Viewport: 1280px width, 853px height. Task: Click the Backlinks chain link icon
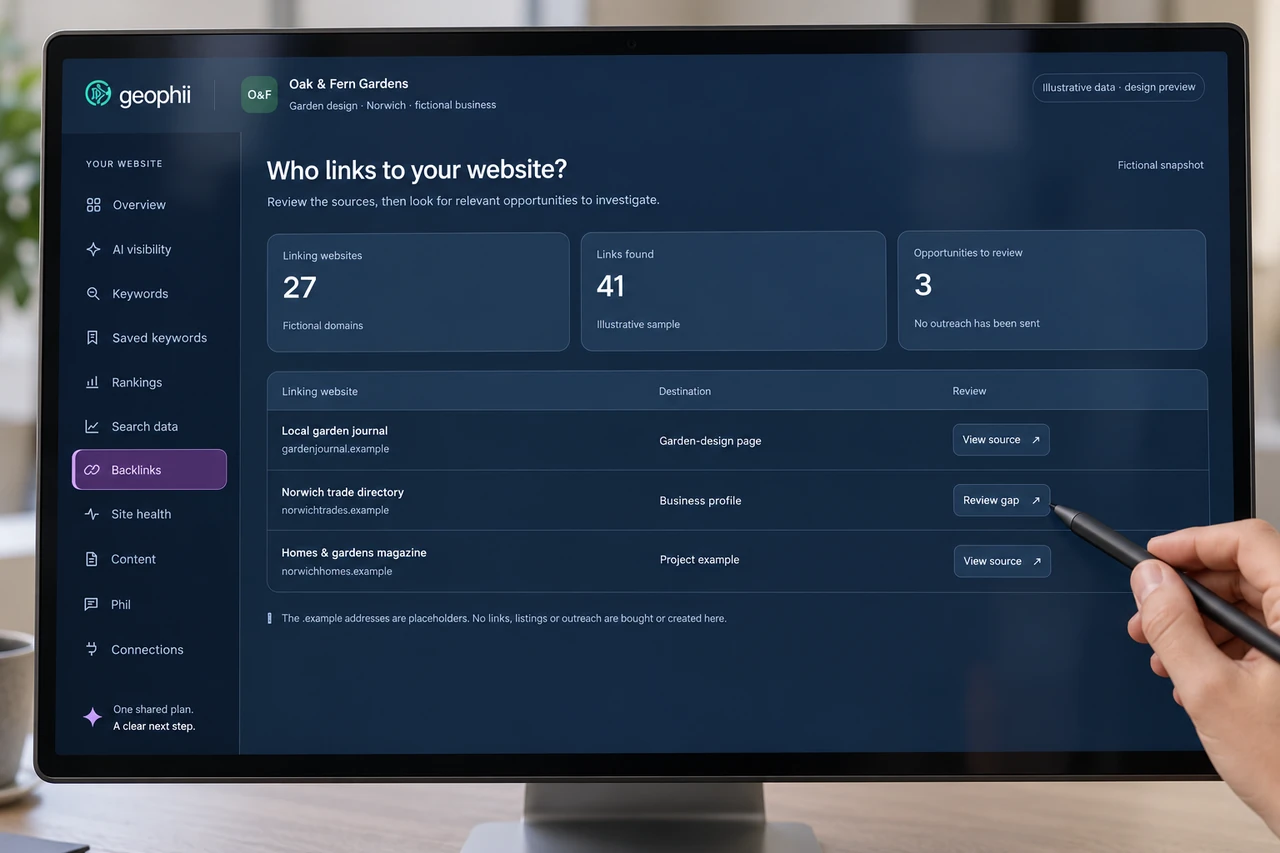[92, 470]
